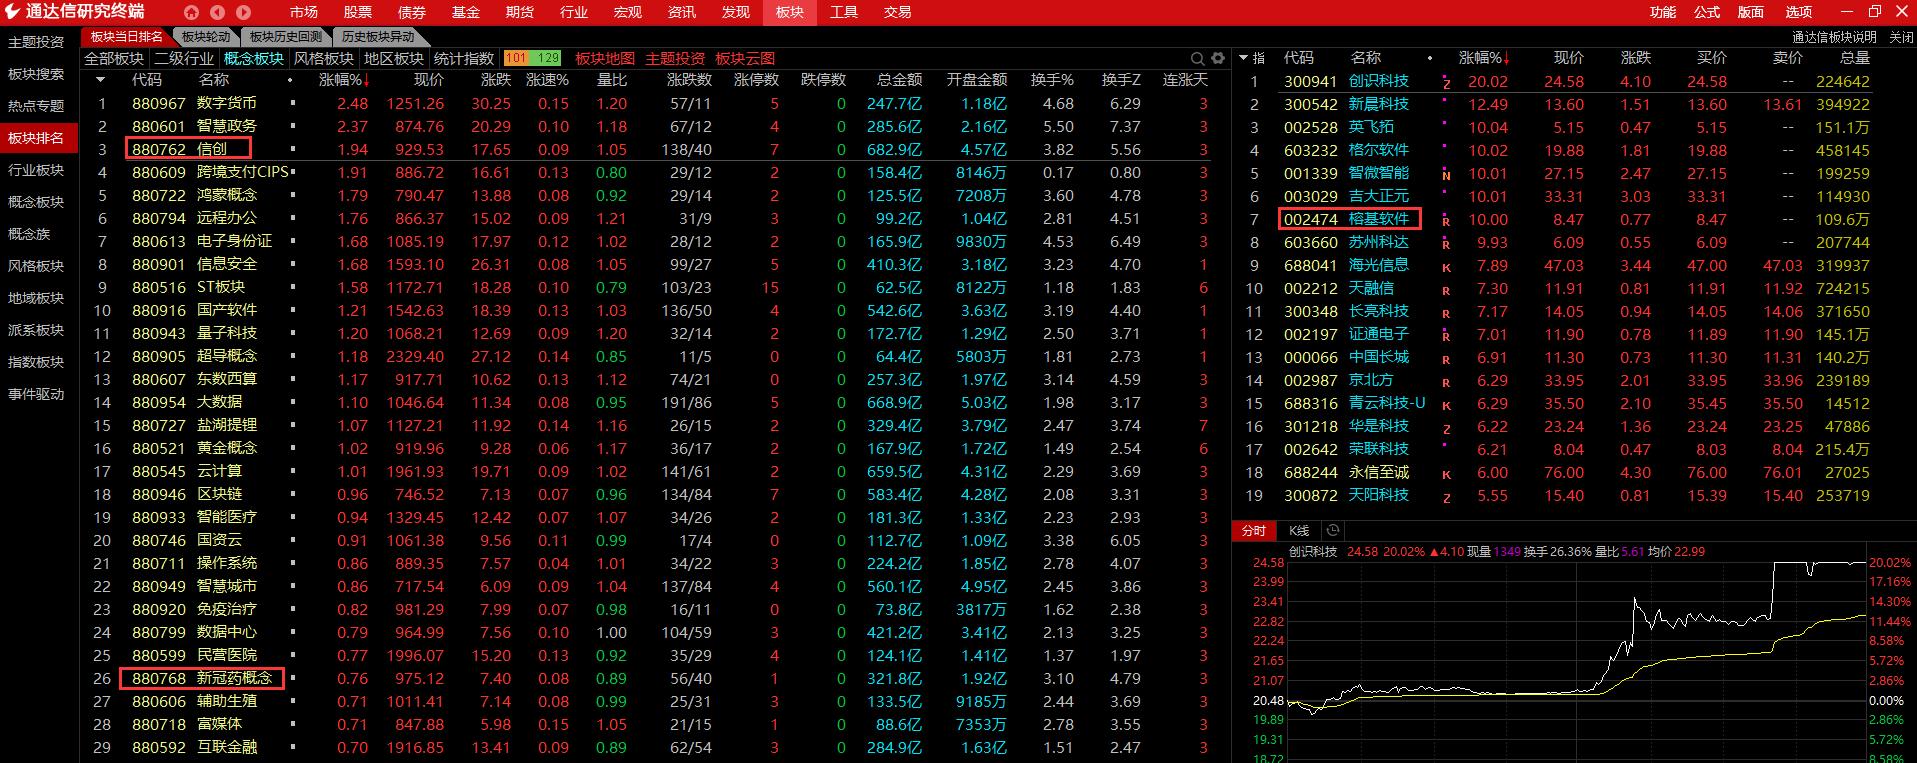
Task: Click the home icon in title bar
Action: tap(193, 12)
